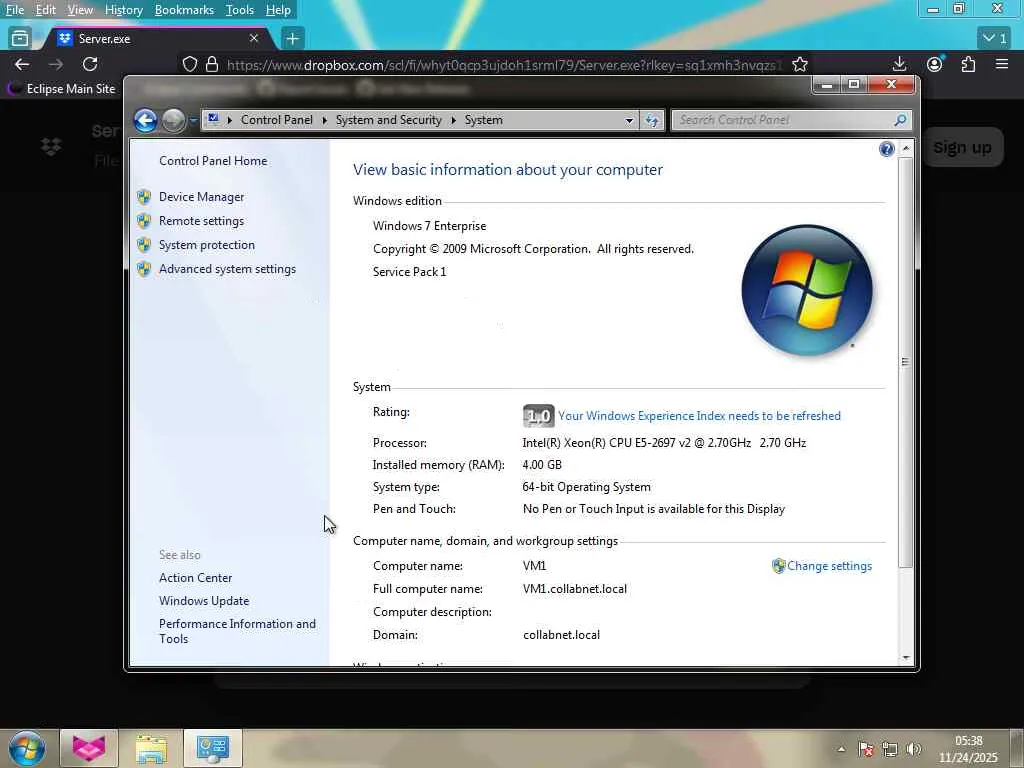The width and height of the screenshot is (1024, 768).
Task: Click the volume speaker tray icon
Action: 914,749
